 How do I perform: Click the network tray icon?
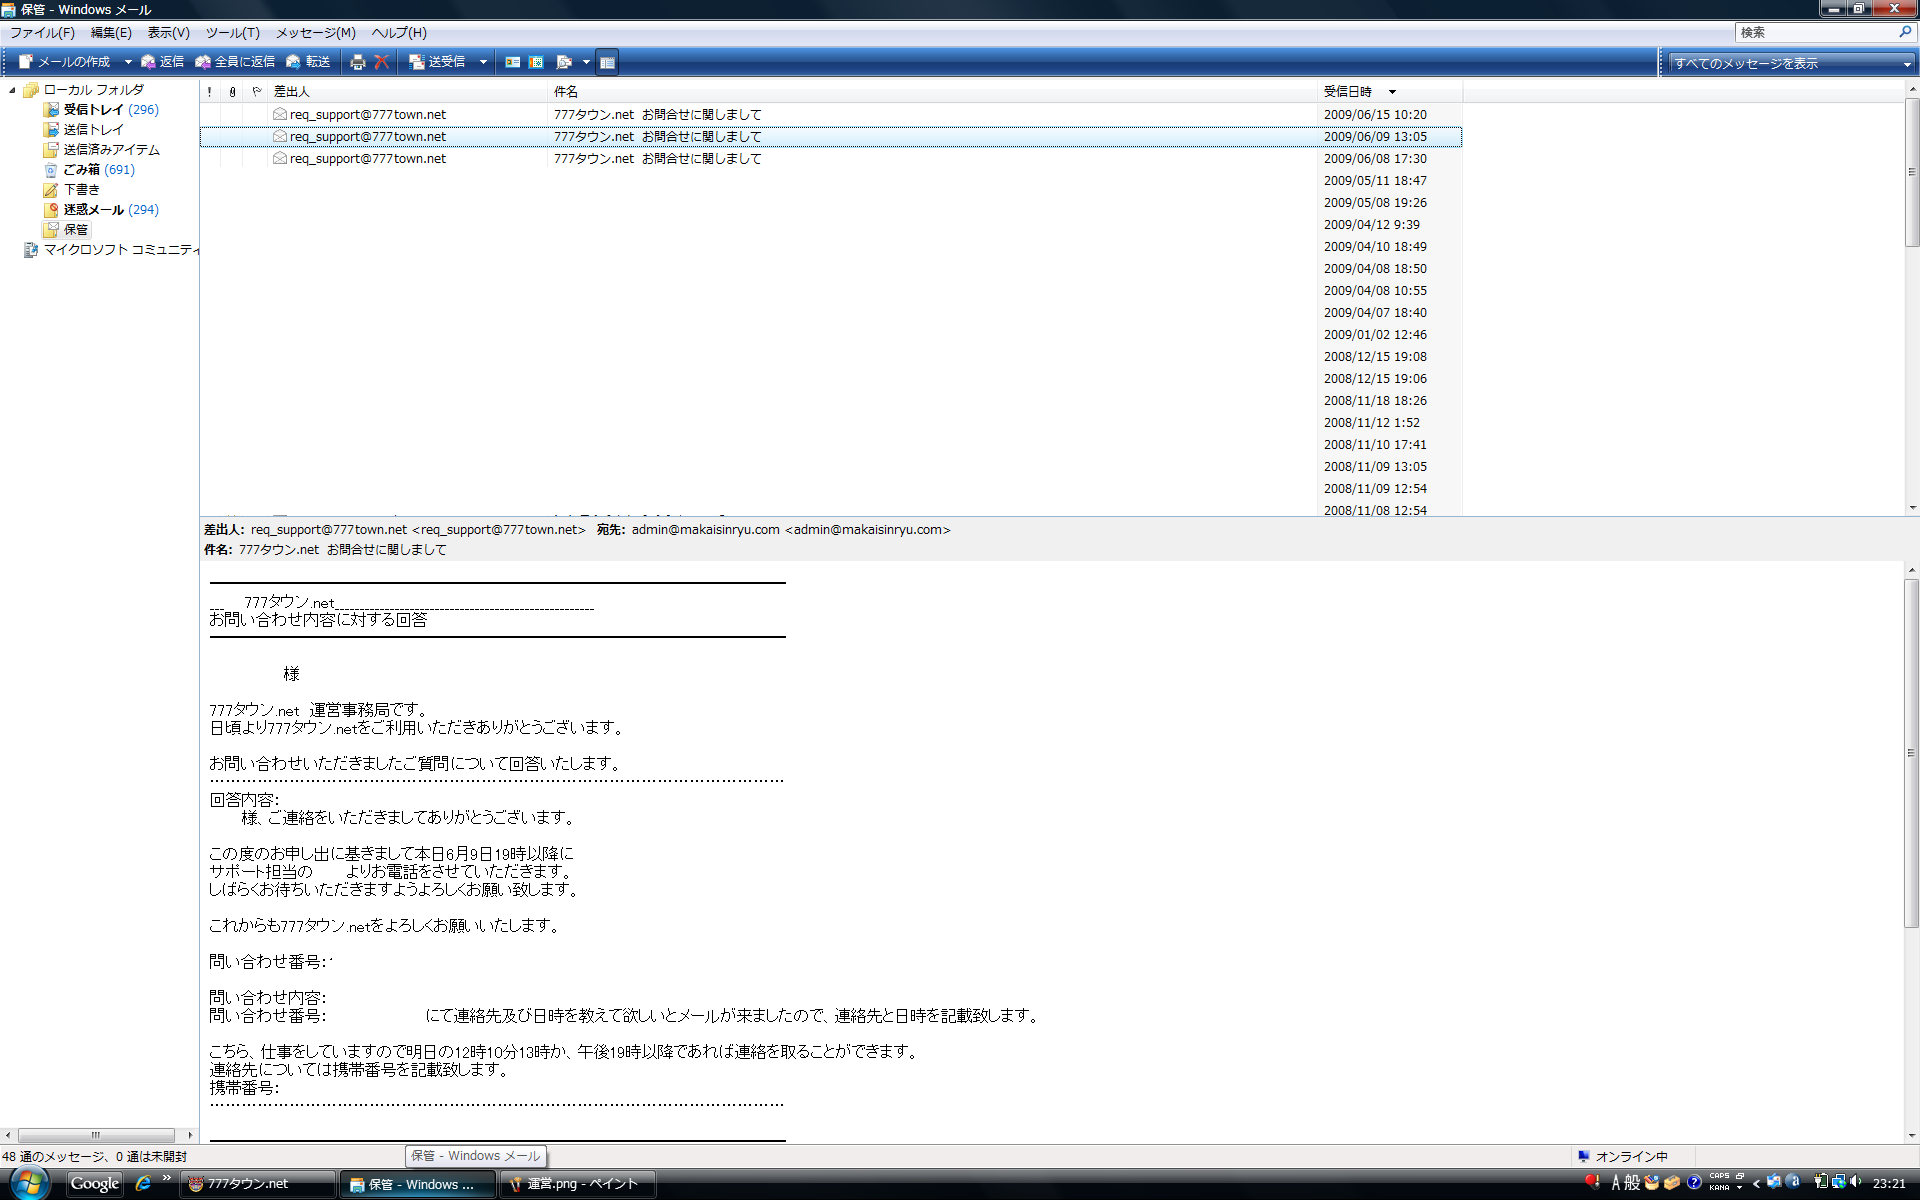[1838, 1183]
